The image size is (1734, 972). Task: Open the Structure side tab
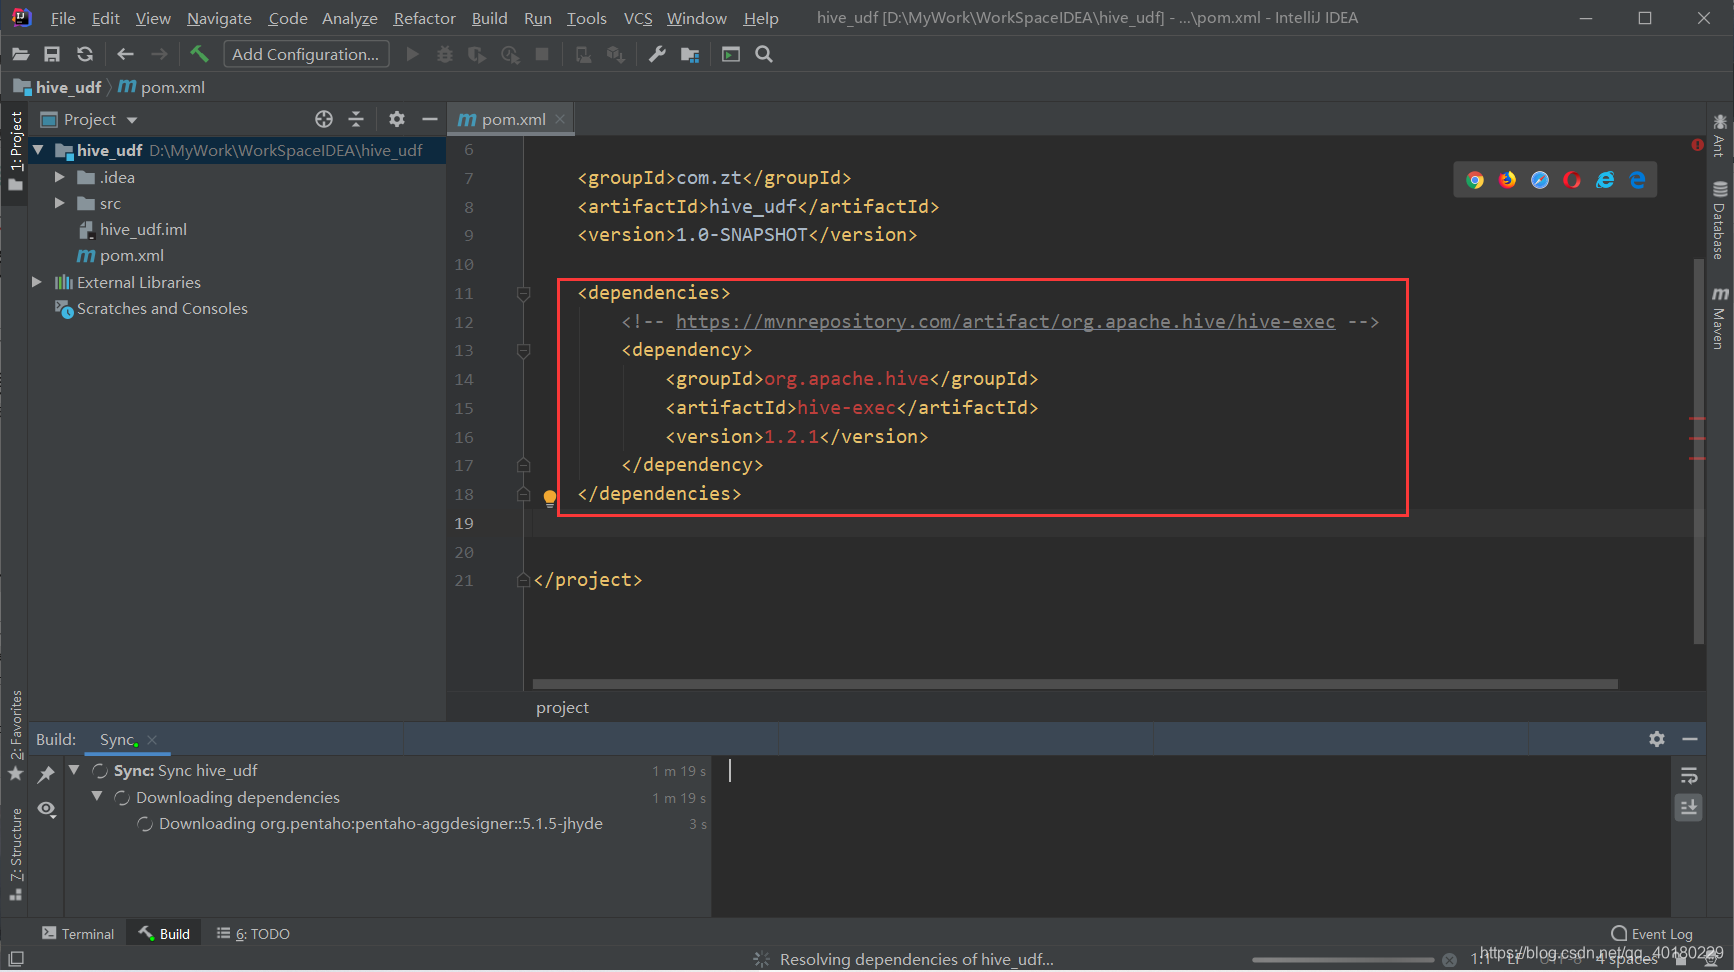[x=16, y=853]
